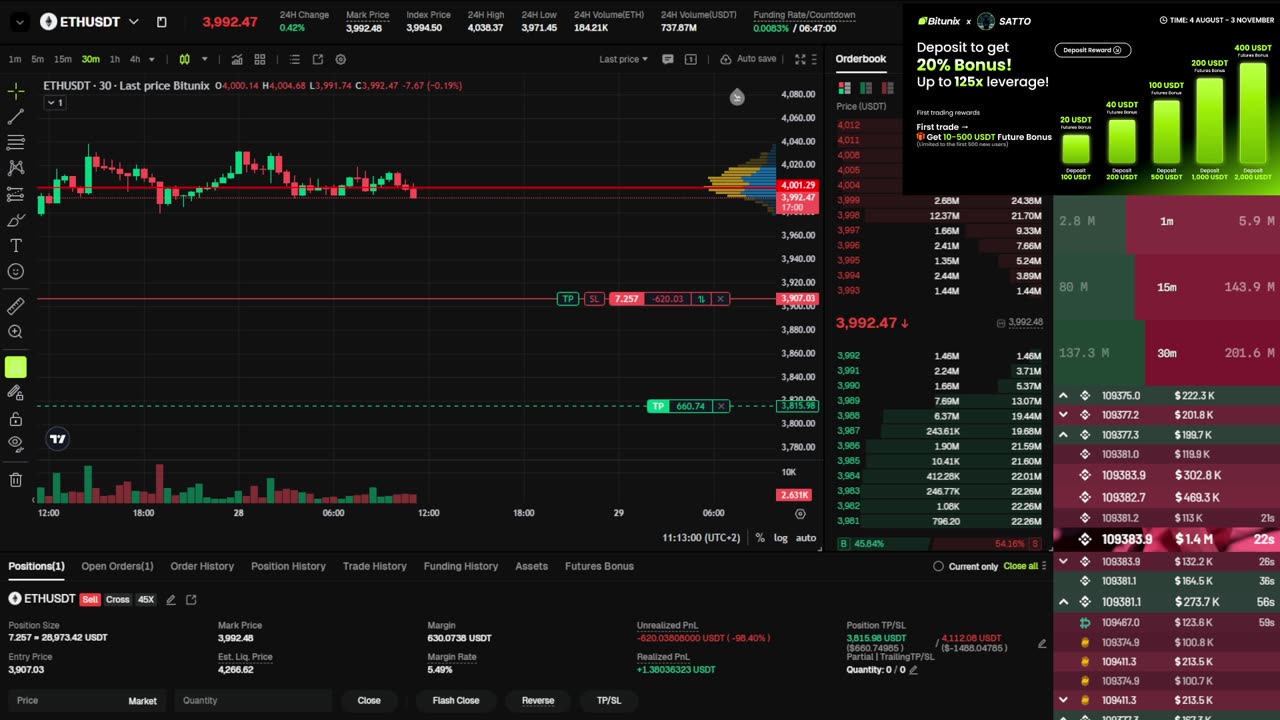Click the Reverse position button
Screen dimensions: 1280x720
point(538,700)
